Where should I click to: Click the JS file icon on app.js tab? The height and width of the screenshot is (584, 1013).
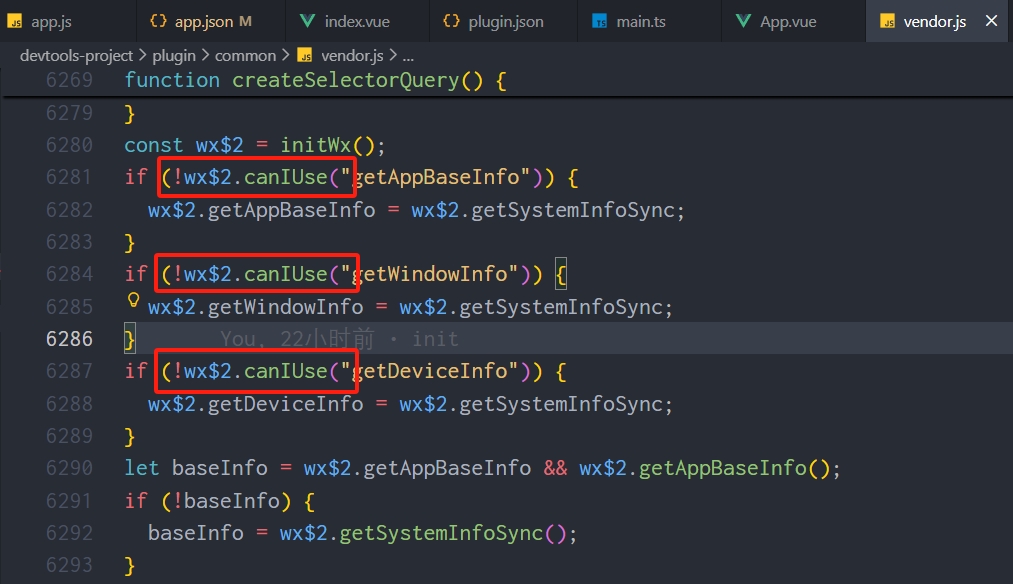[14, 21]
